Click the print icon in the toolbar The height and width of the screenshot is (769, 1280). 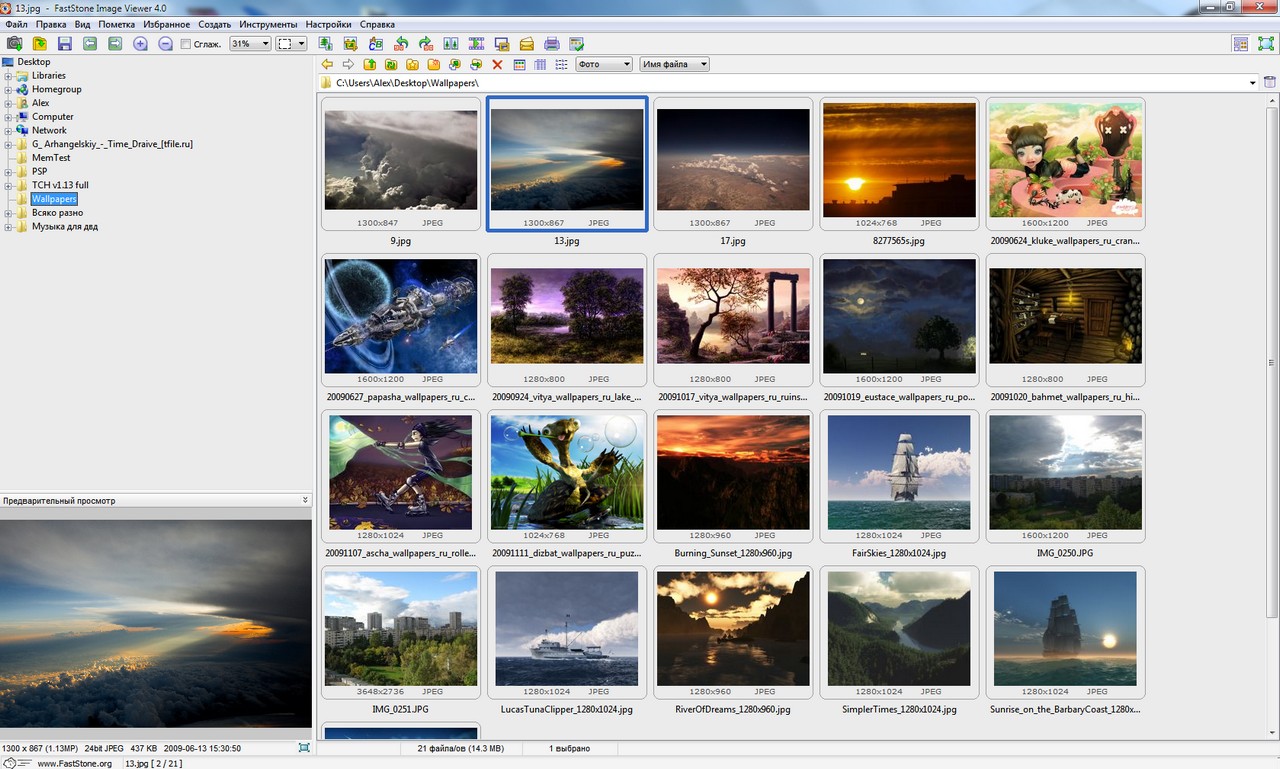click(551, 43)
